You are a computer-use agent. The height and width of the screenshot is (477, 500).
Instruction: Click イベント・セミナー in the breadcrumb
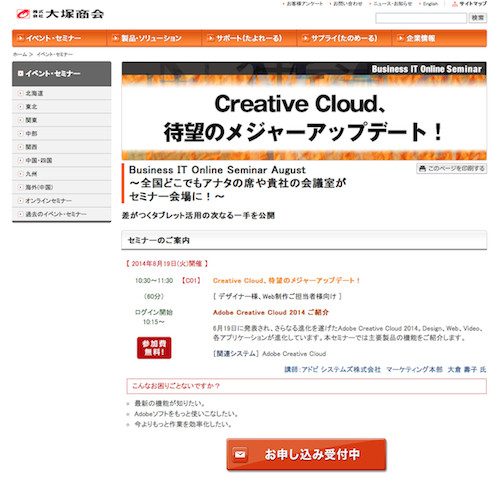[x=54, y=54]
